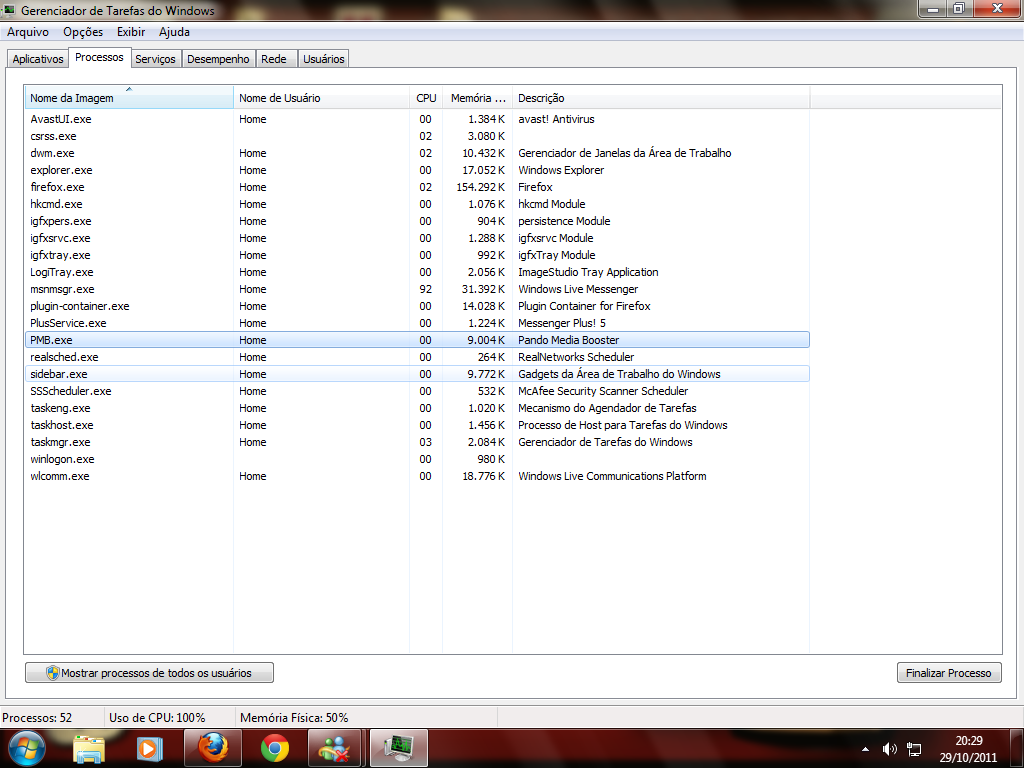Click Processos: 52 in status bar

click(x=37, y=717)
